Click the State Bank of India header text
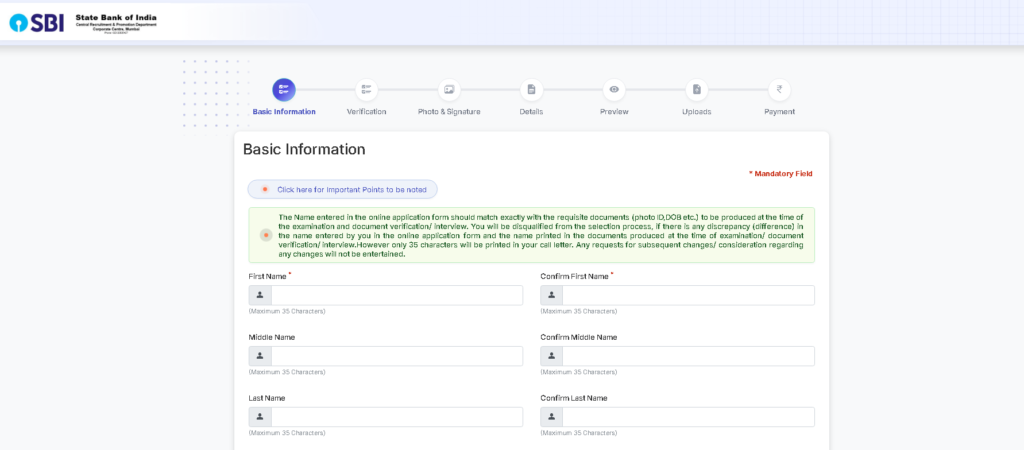Screen dimensions: 1024x450 116,18
